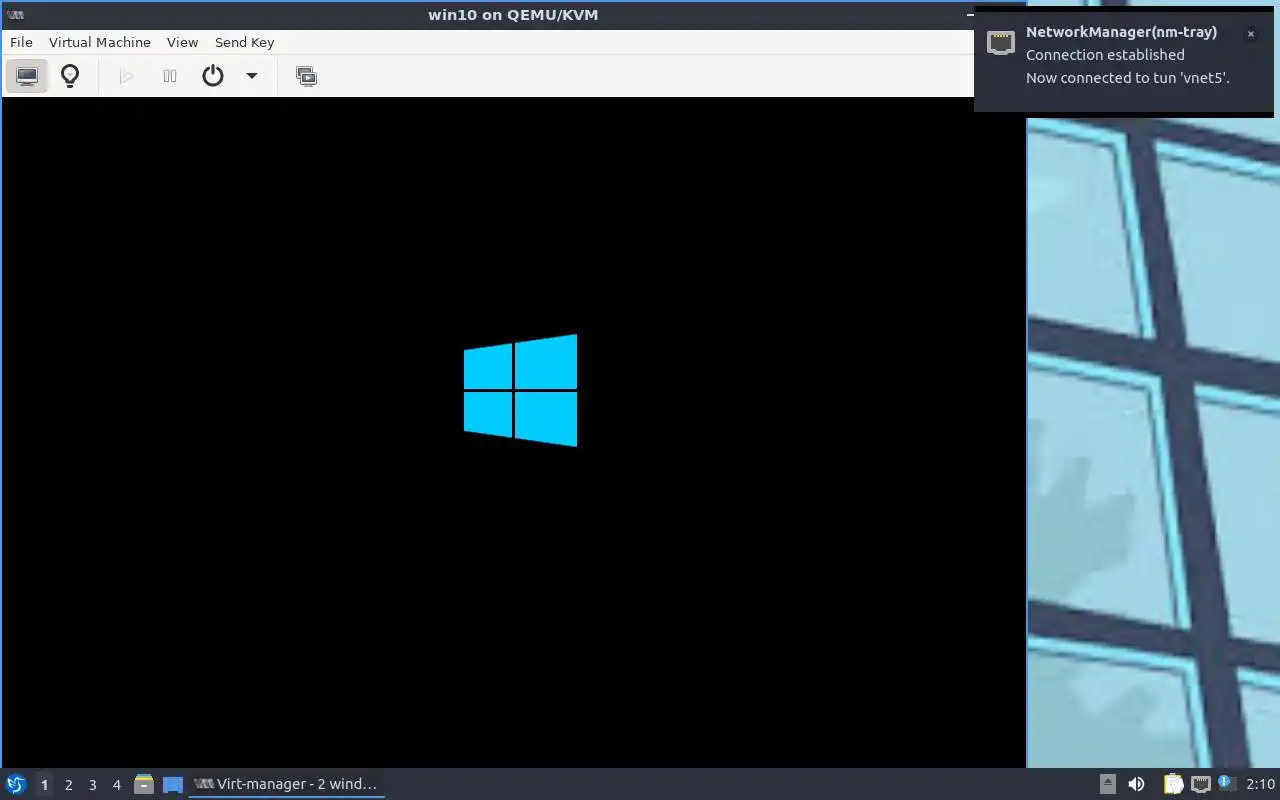Click the 2:10 clock in the panel
Image resolution: width=1280 pixels, height=800 pixels.
1260,784
